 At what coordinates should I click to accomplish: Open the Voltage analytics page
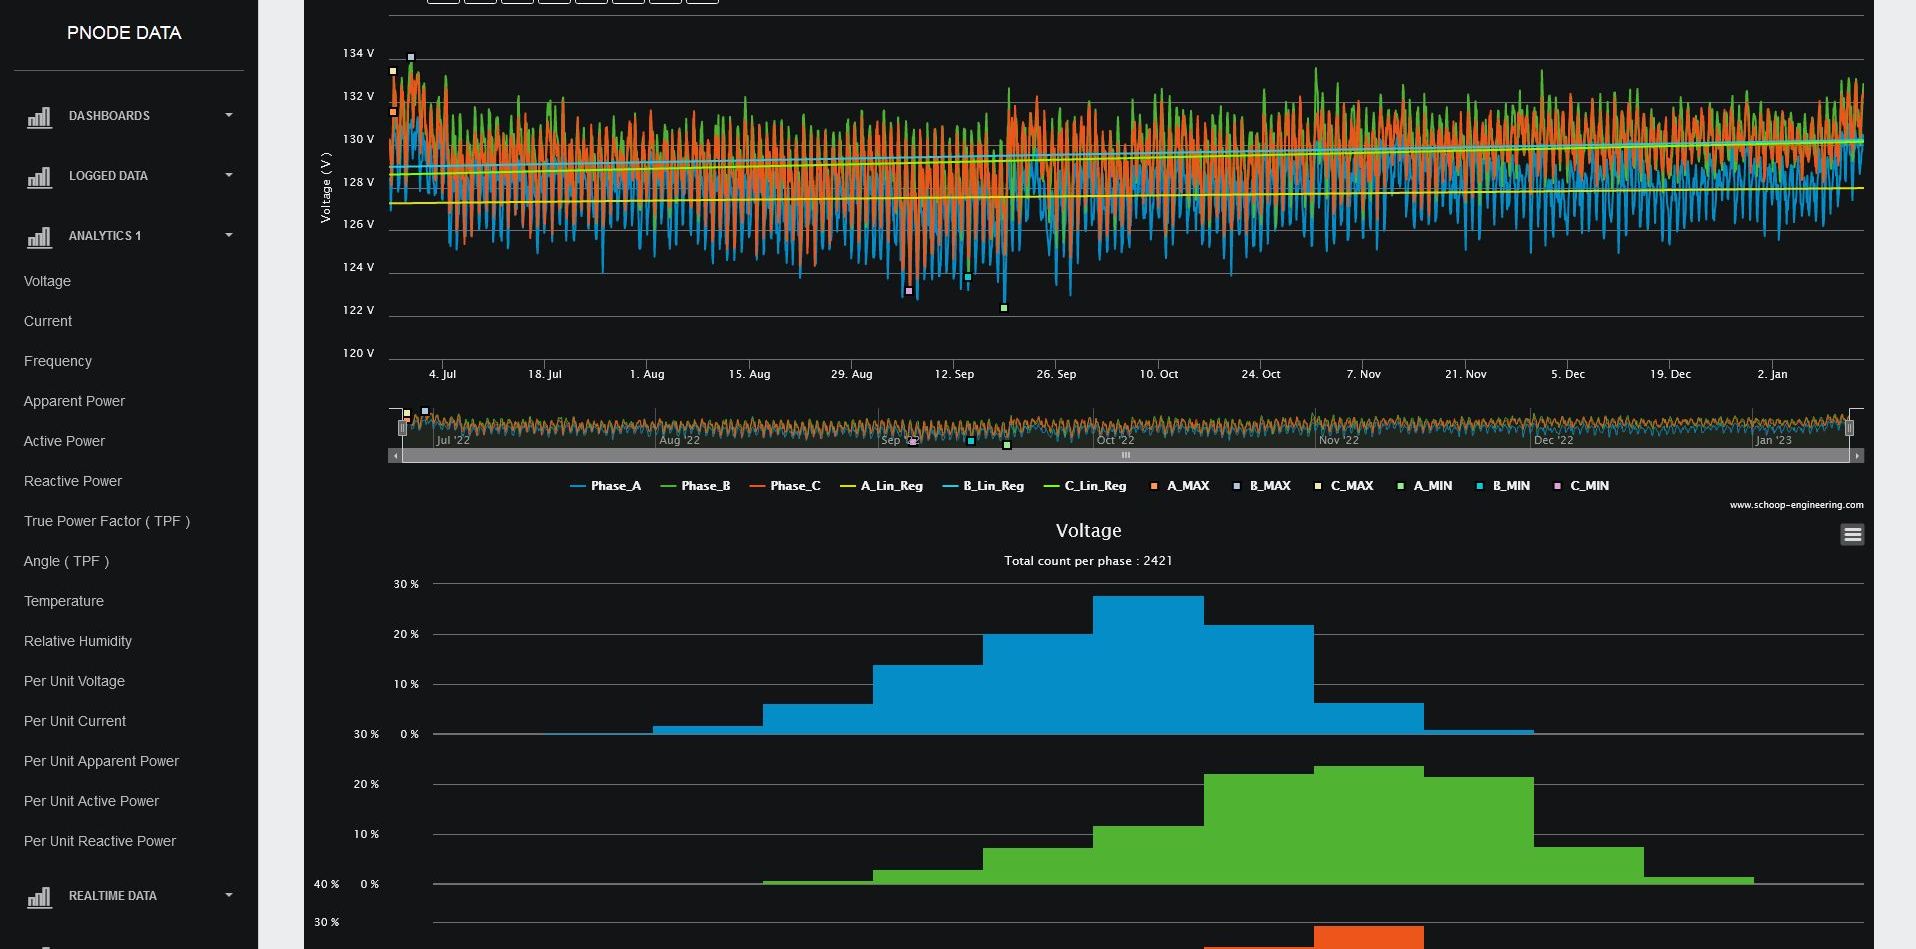(47, 281)
